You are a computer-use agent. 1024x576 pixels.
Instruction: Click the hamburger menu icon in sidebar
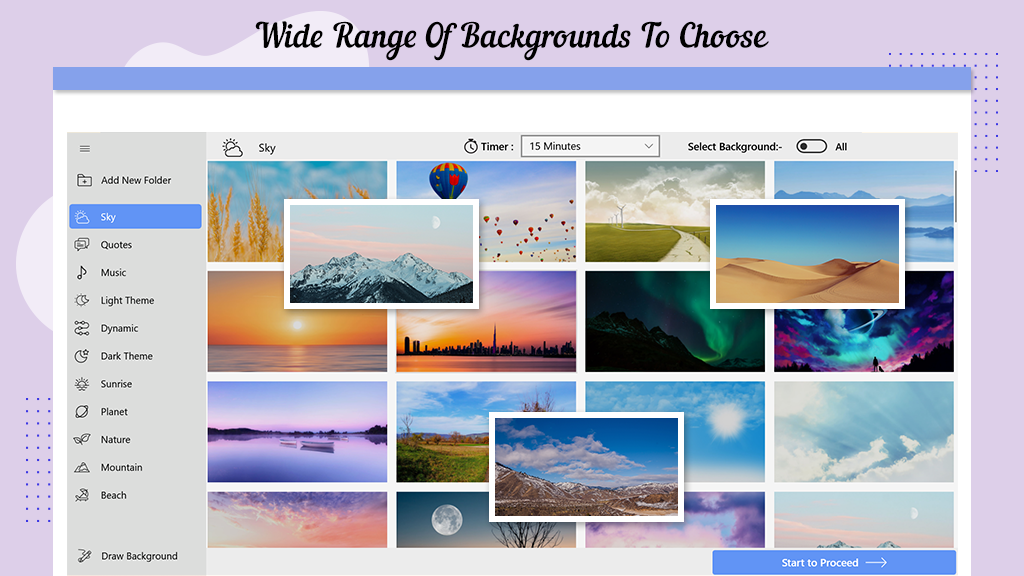[x=85, y=149]
